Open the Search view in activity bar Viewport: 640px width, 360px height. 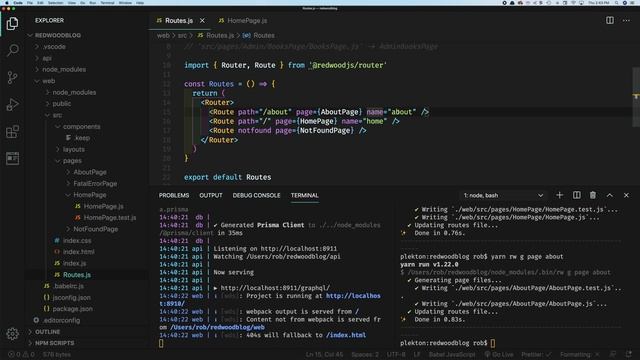coord(12,50)
